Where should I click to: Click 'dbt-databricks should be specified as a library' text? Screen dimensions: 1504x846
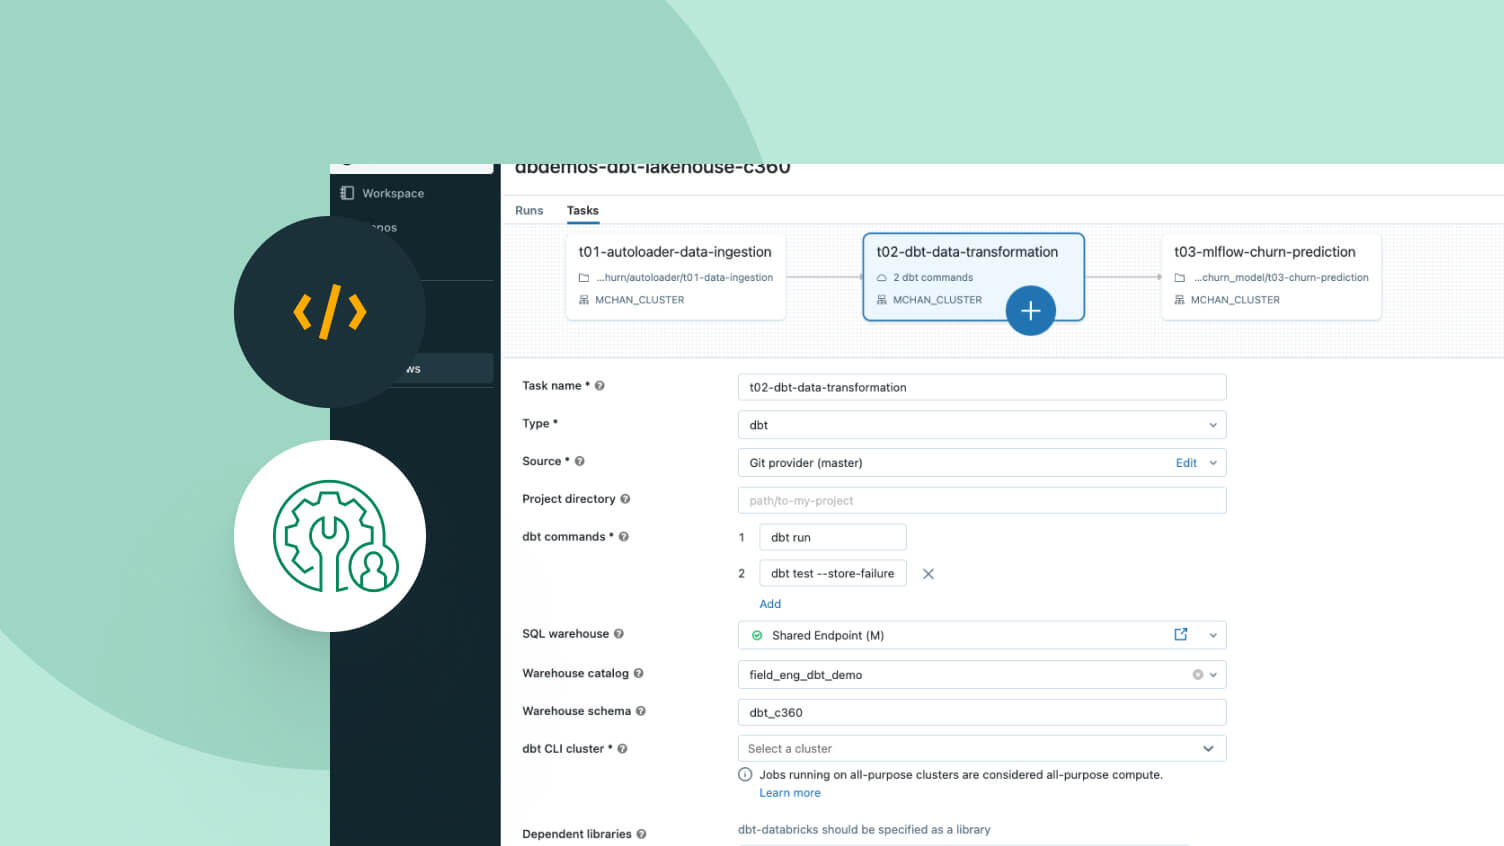(864, 830)
